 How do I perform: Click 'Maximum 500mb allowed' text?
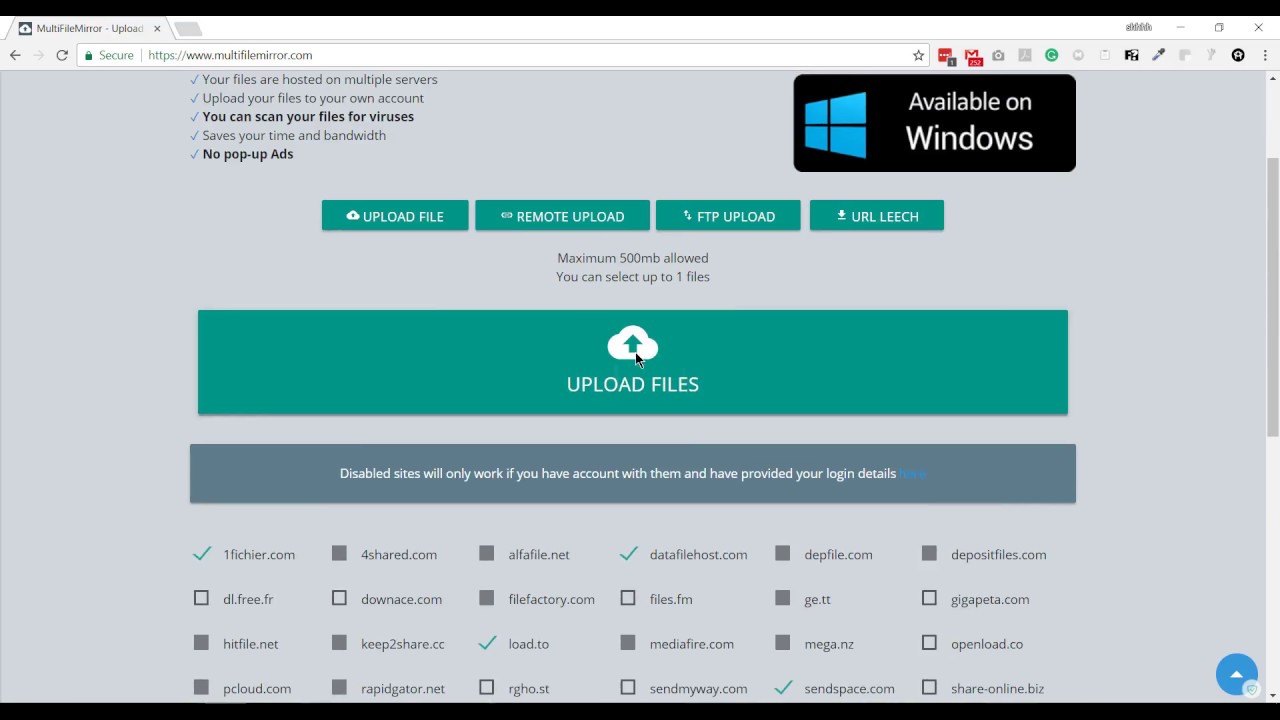tap(633, 258)
